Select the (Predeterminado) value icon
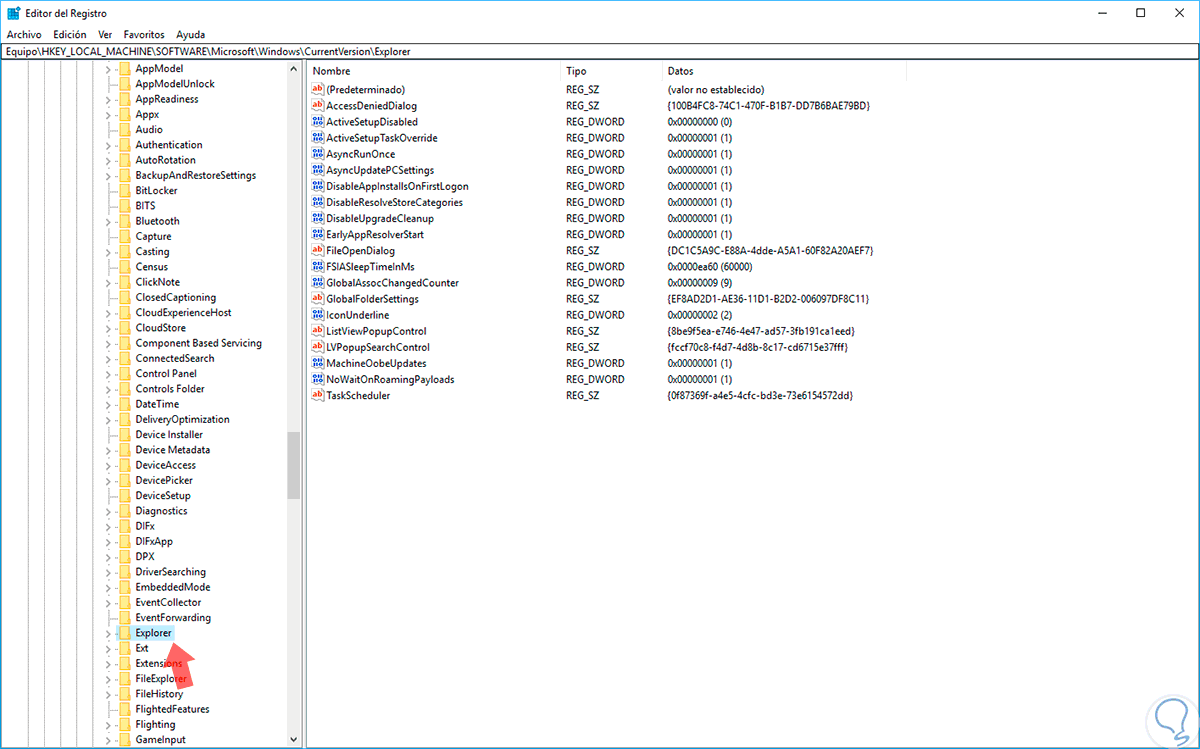This screenshot has width=1200, height=749. [318, 89]
